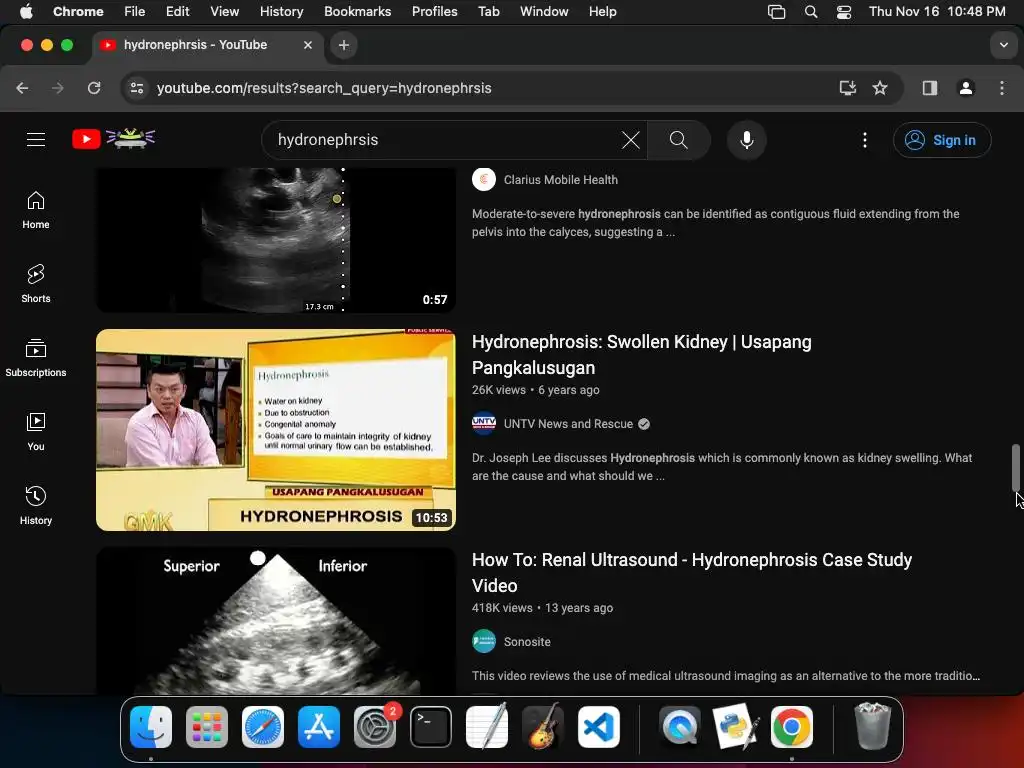
Task: Click '418K views' under Renal Ultrasound video
Action: tap(502, 608)
